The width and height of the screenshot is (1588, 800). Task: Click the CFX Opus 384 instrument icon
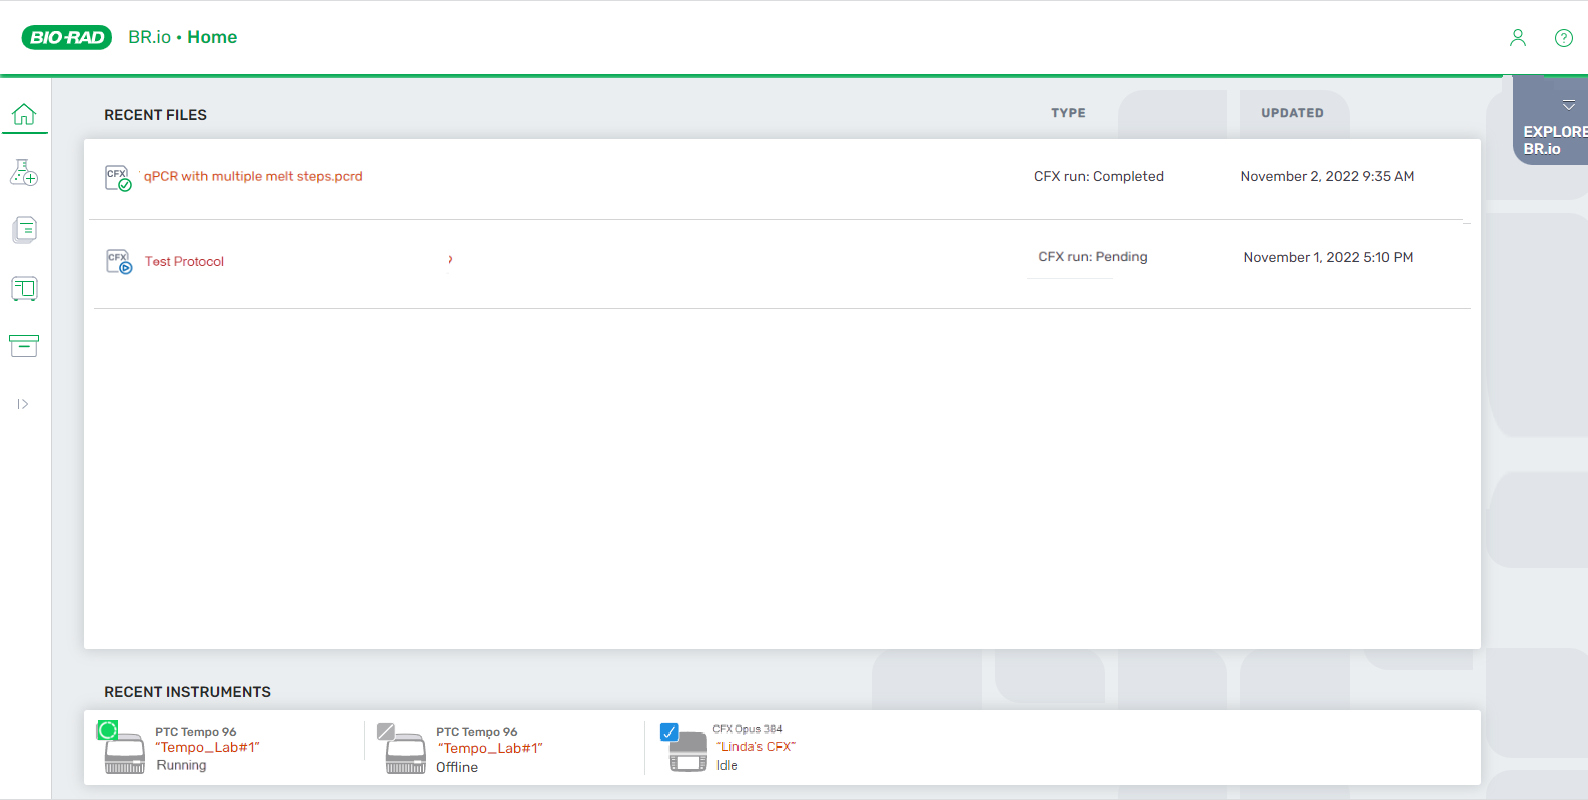click(x=684, y=747)
